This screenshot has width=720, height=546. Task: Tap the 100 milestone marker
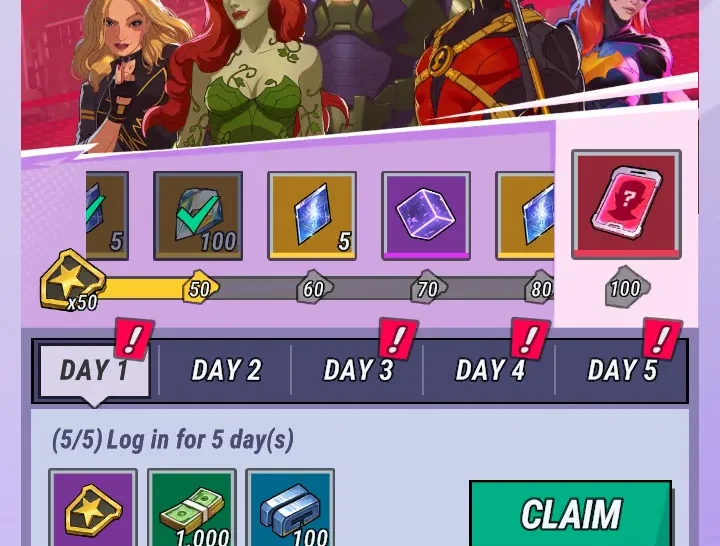point(626,288)
